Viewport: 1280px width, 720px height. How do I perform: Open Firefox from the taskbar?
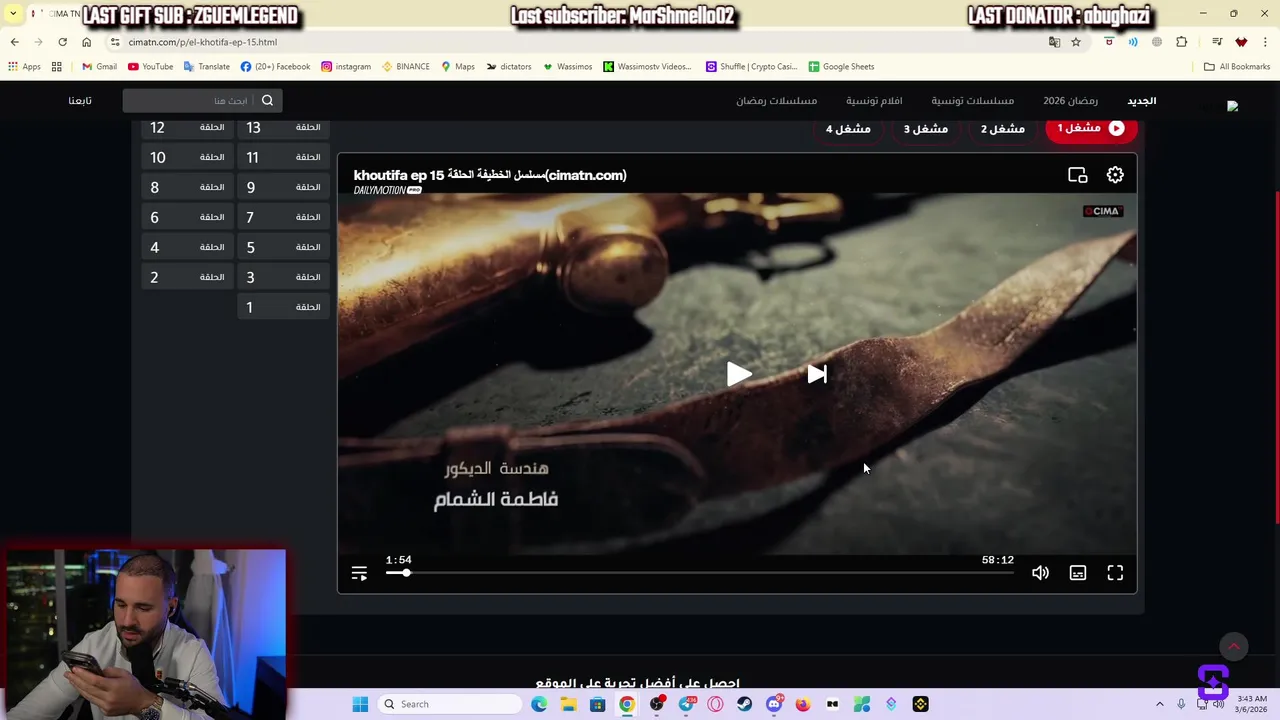click(x=803, y=704)
